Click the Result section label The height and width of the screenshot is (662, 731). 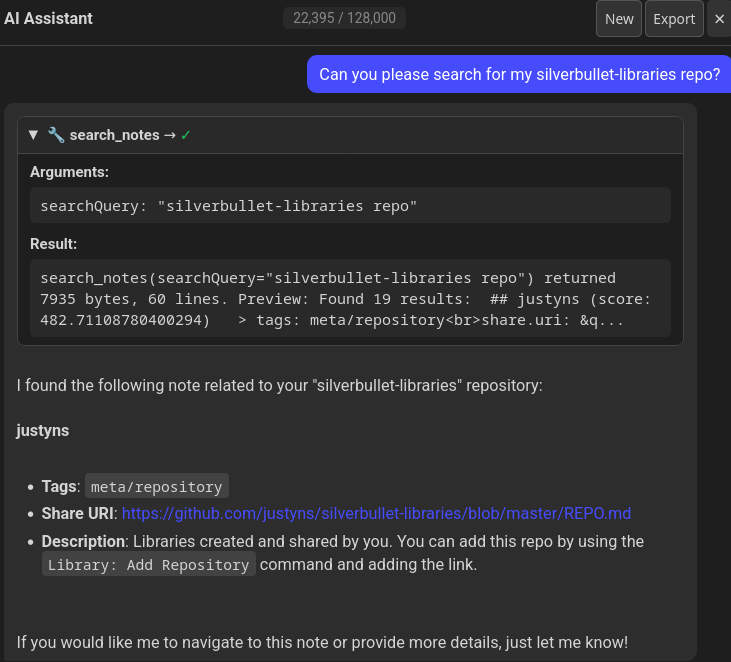pos(53,244)
